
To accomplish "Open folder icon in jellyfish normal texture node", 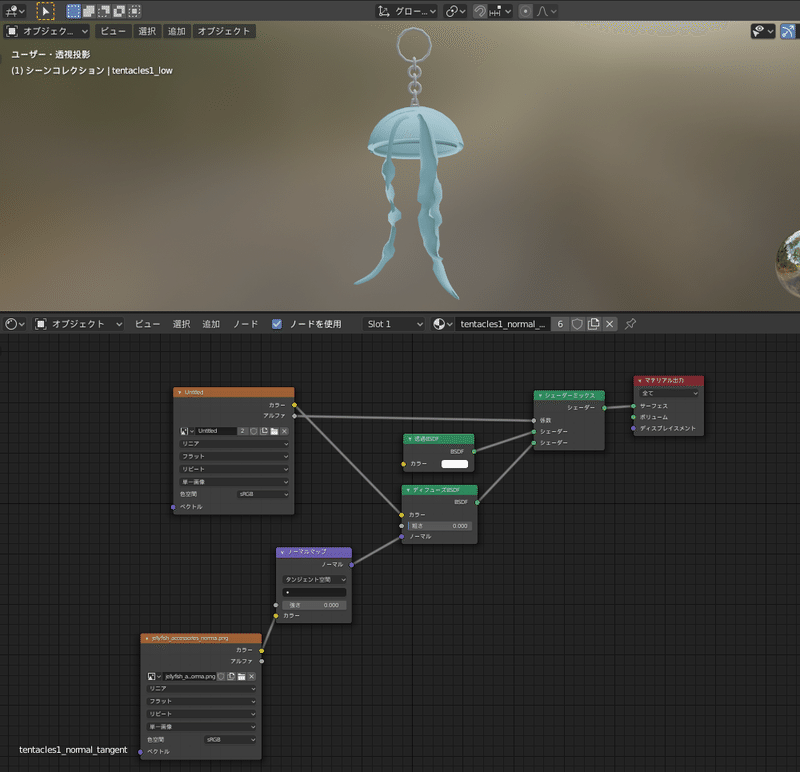I will pos(241,677).
